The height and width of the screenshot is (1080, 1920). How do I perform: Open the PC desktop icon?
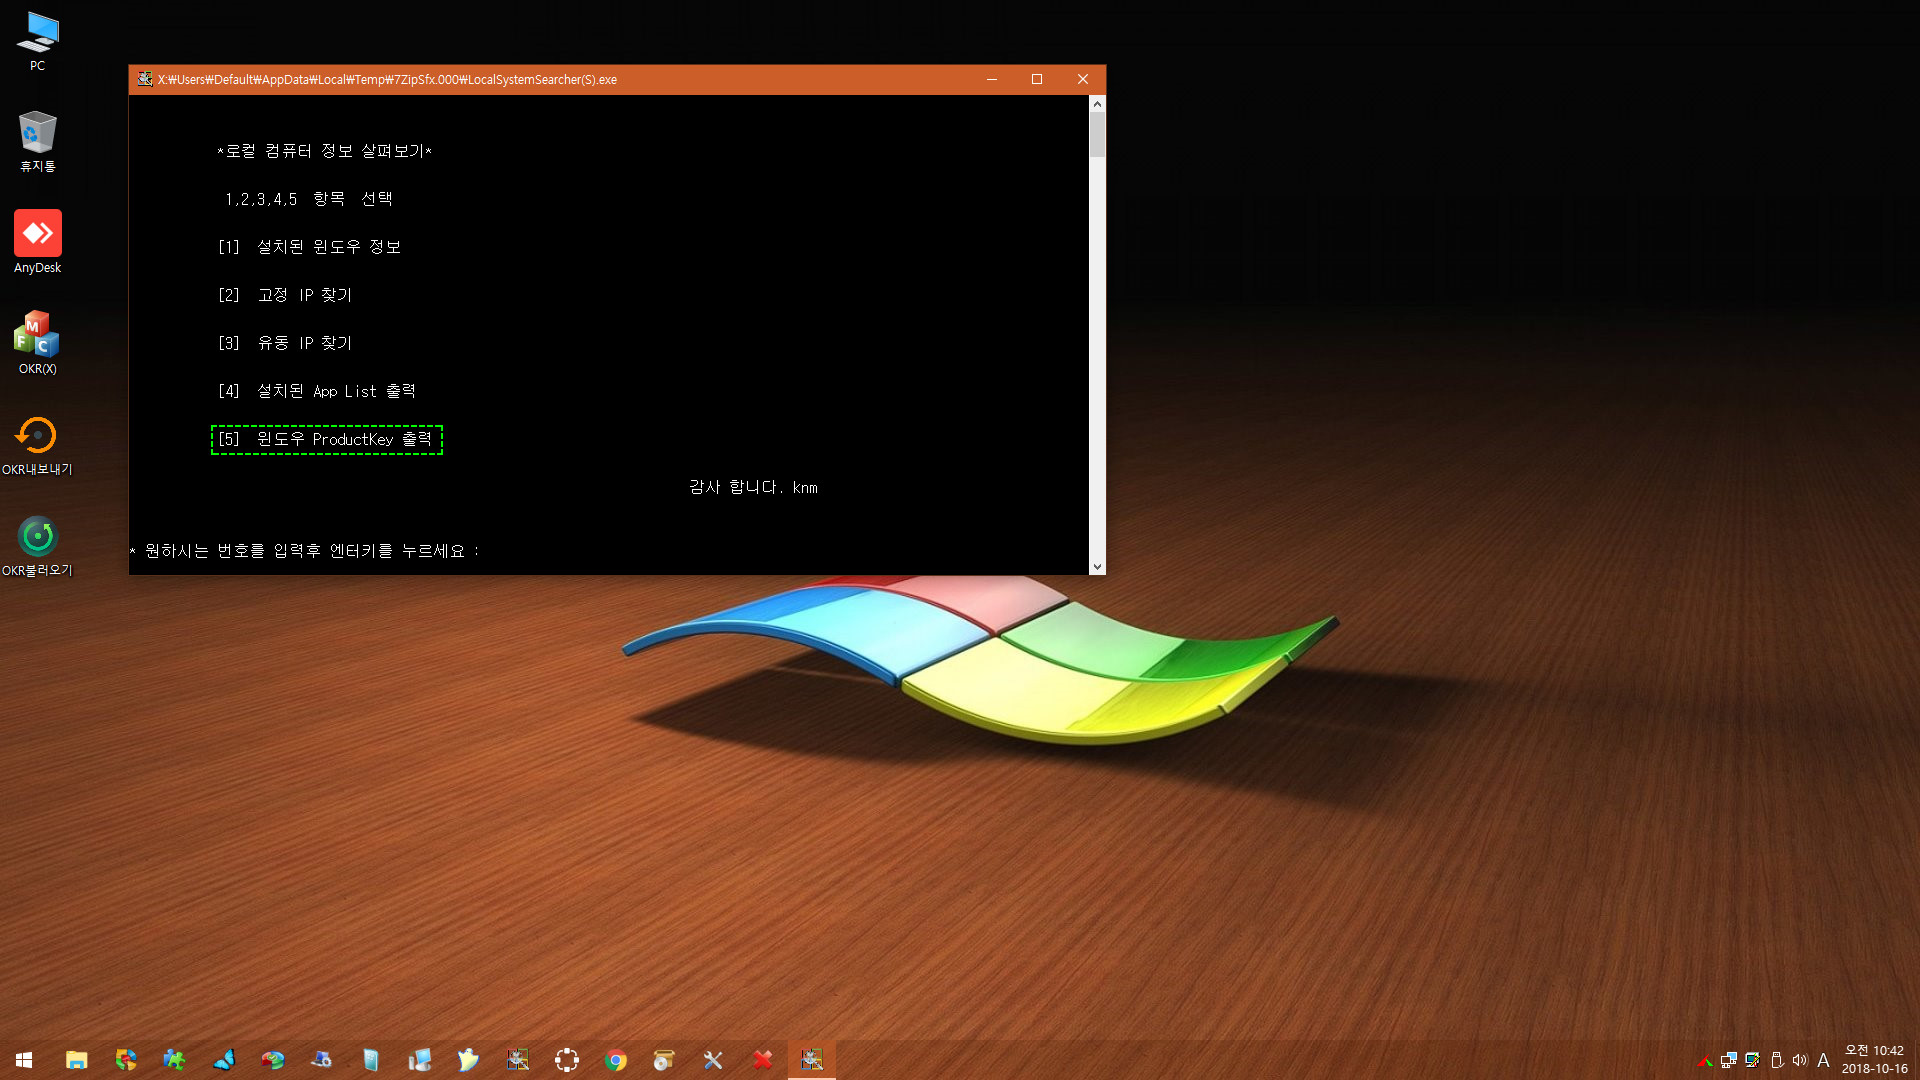coord(37,41)
